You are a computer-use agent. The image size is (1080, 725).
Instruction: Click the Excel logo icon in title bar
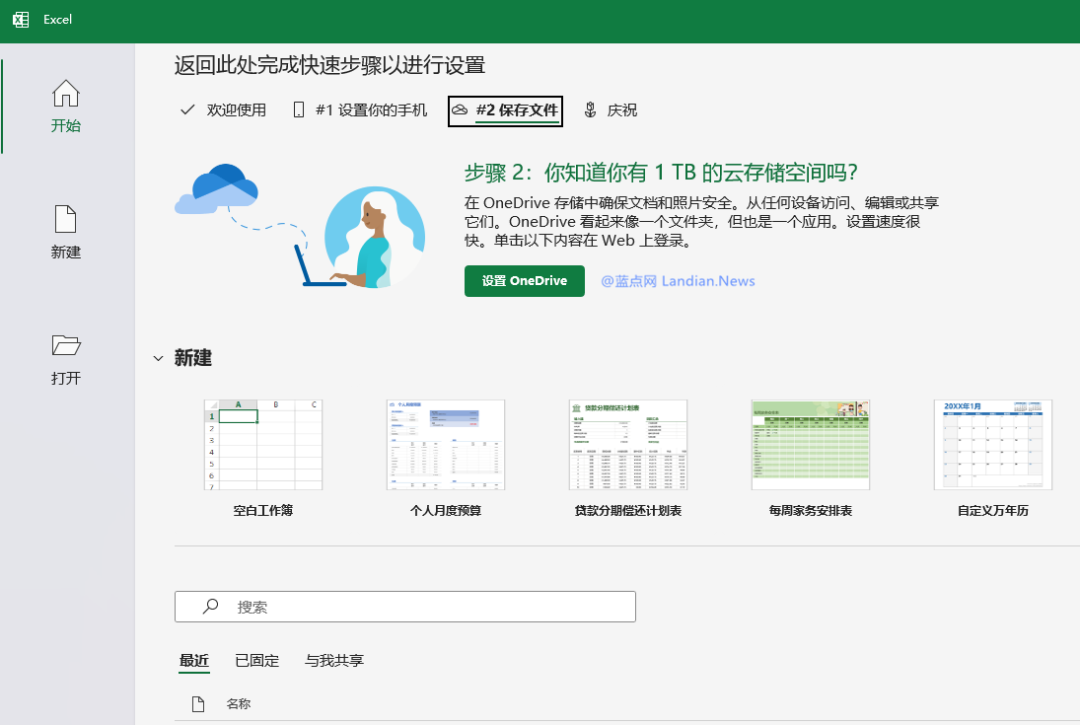click(x=21, y=19)
